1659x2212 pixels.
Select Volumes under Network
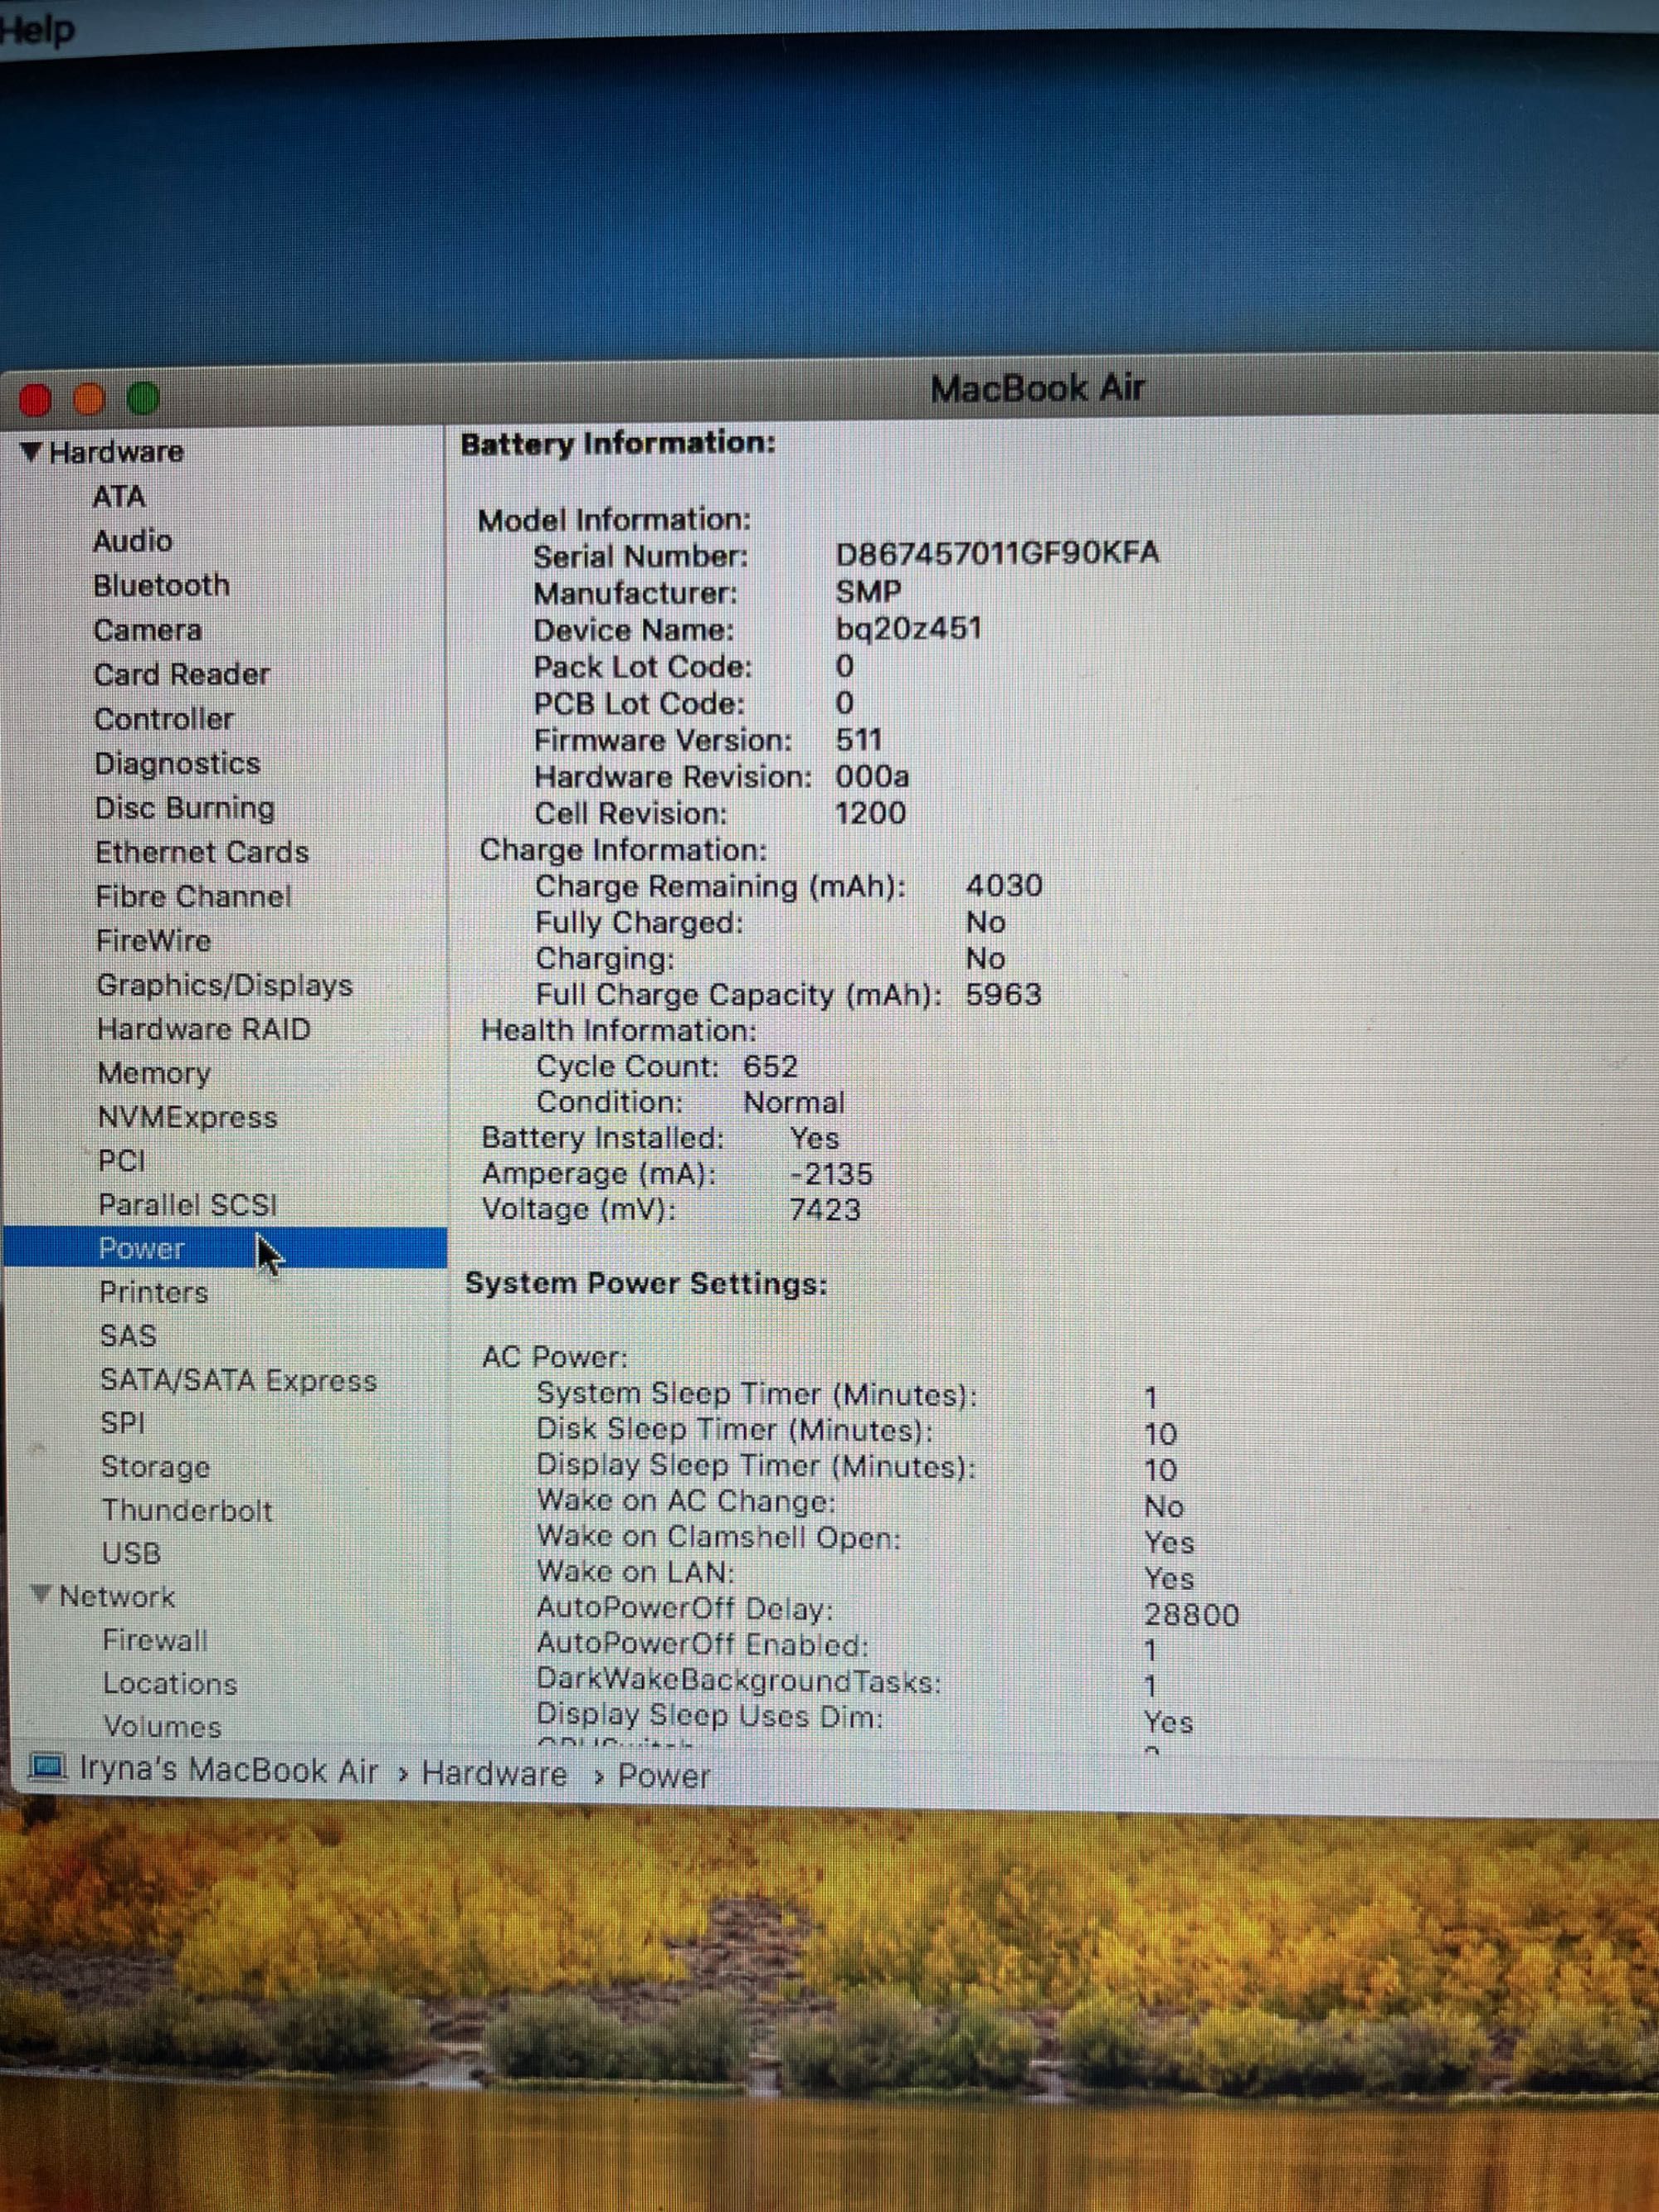click(x=162, y=1726)
